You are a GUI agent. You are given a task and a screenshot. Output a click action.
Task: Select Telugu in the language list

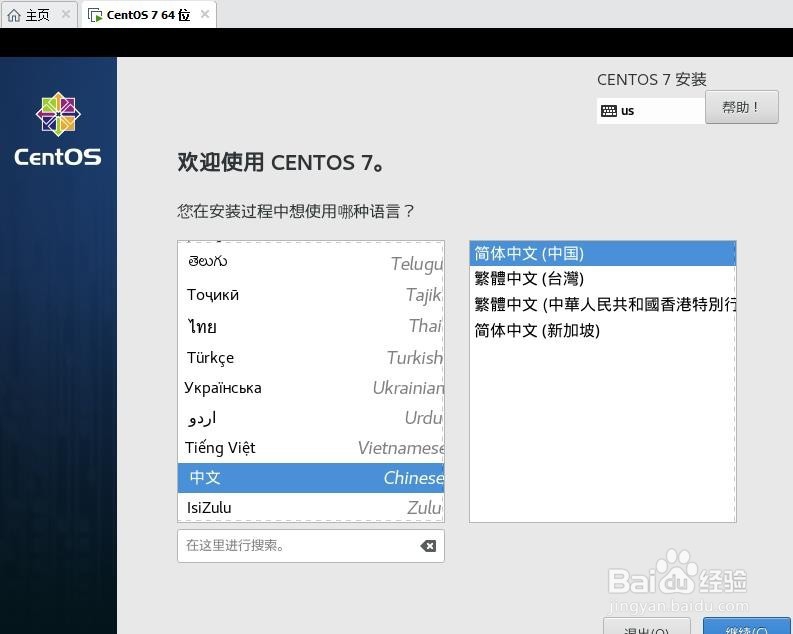tap(311, 262)
